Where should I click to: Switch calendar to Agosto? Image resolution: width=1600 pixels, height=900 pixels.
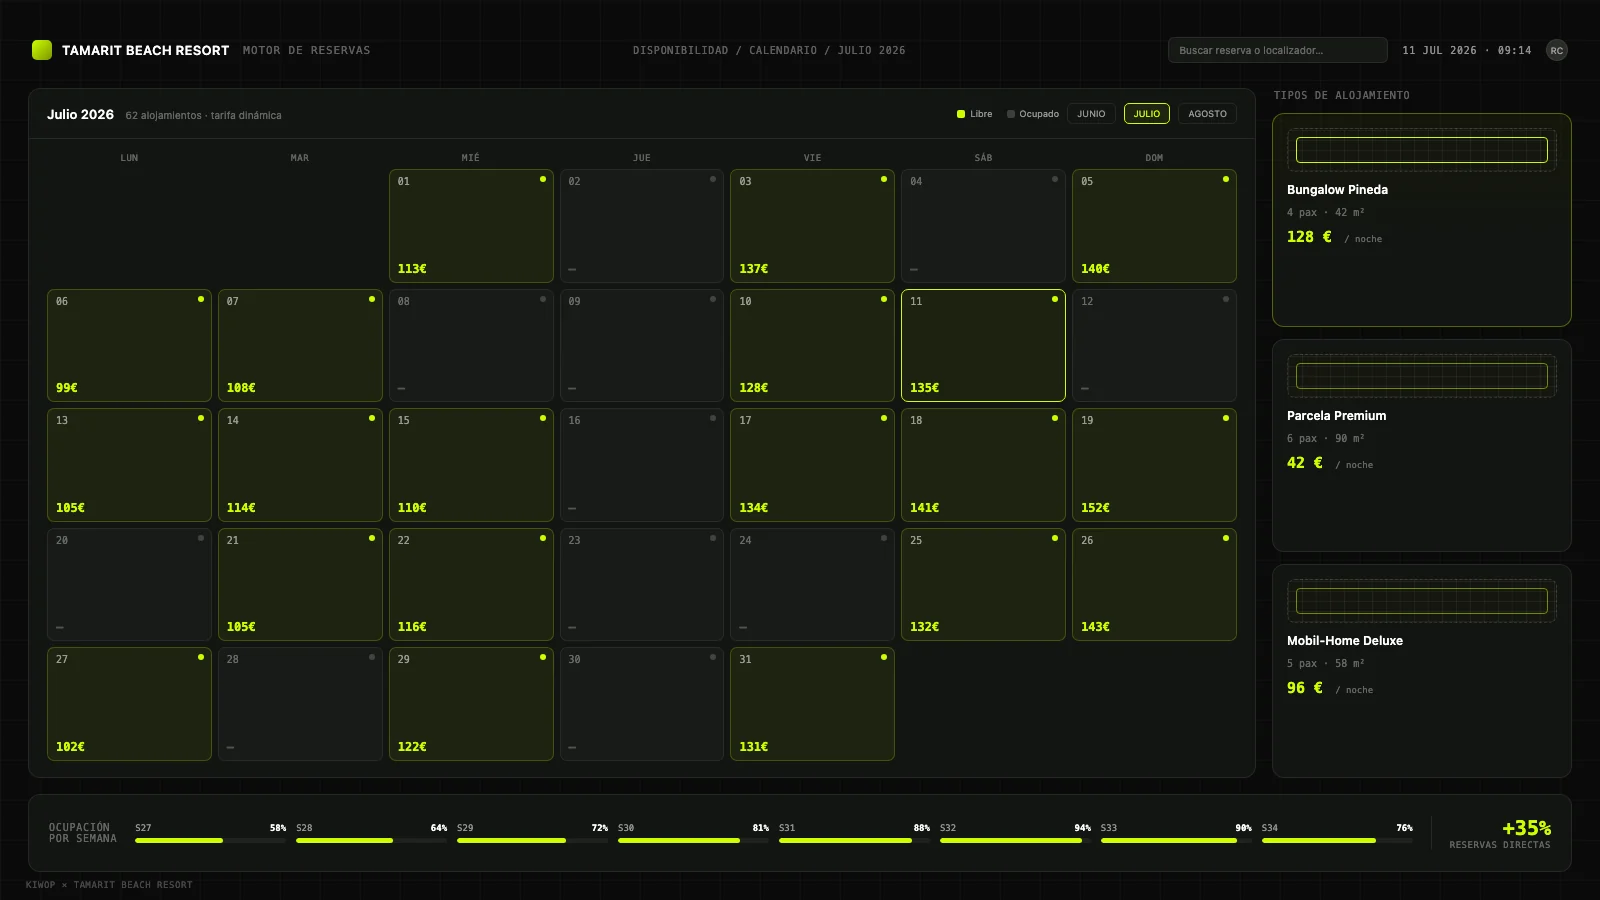(x=1207, y=114)
